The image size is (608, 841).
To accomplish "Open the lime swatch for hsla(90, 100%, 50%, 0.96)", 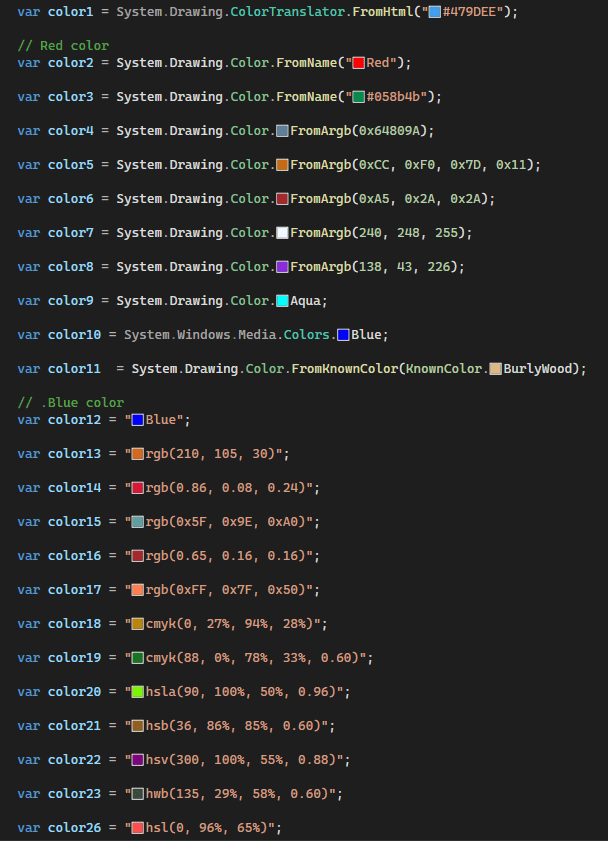I will point(138,692).
